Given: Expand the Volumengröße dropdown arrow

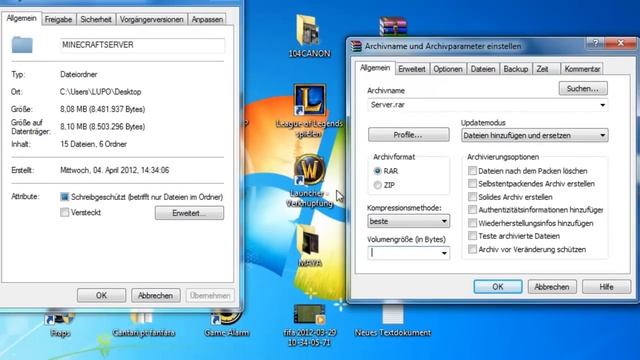Looking at the screenshot, I should tap(444, 253).
